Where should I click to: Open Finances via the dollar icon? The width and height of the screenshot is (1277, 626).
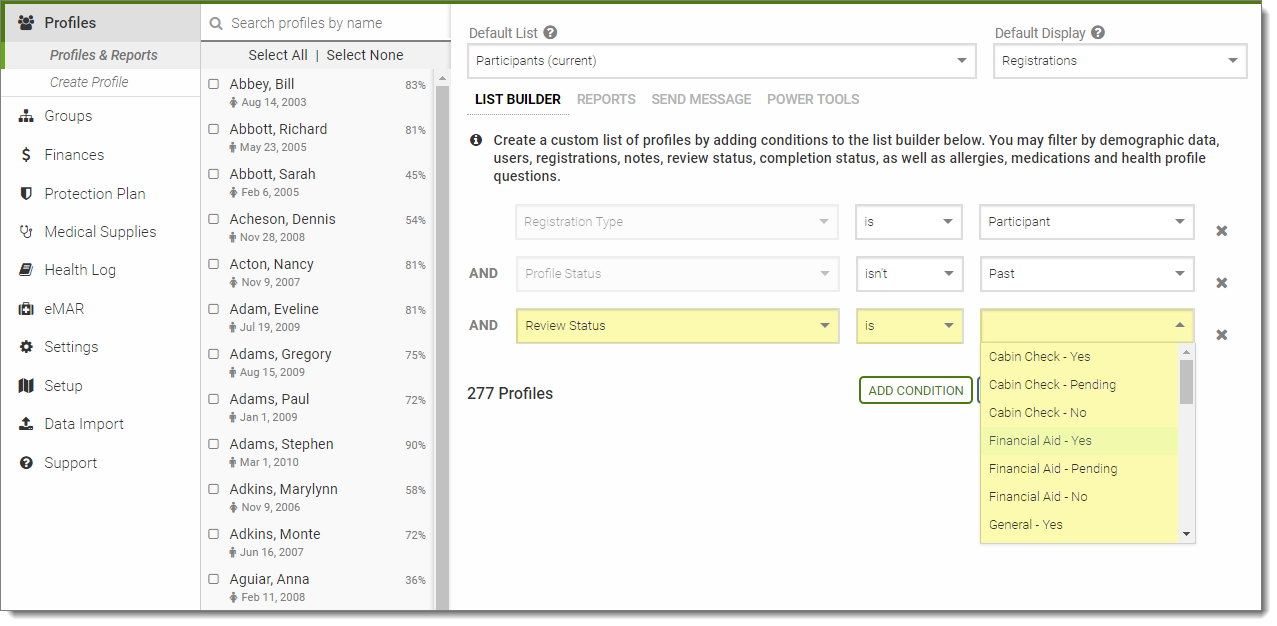26,155
